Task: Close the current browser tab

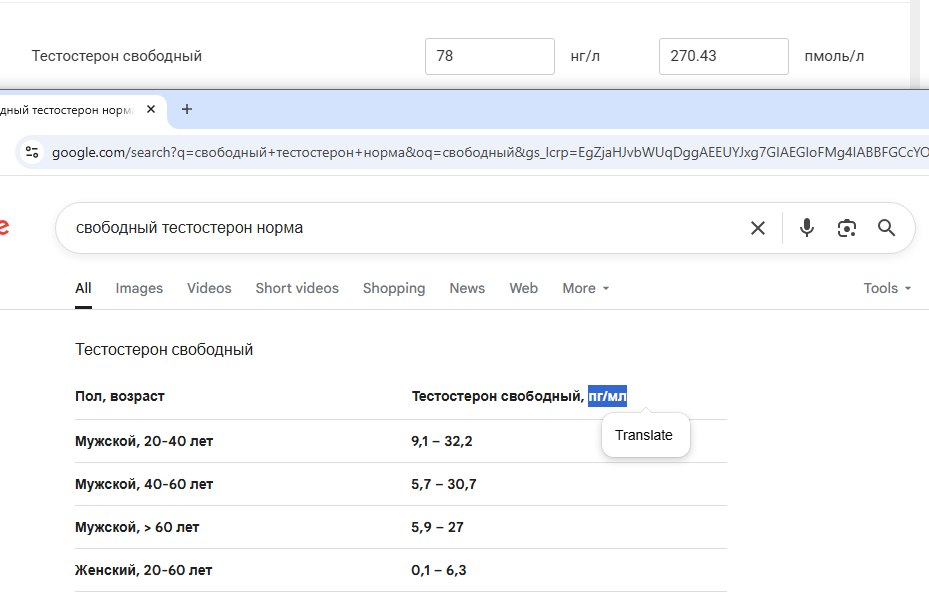Action: point(151,109)
